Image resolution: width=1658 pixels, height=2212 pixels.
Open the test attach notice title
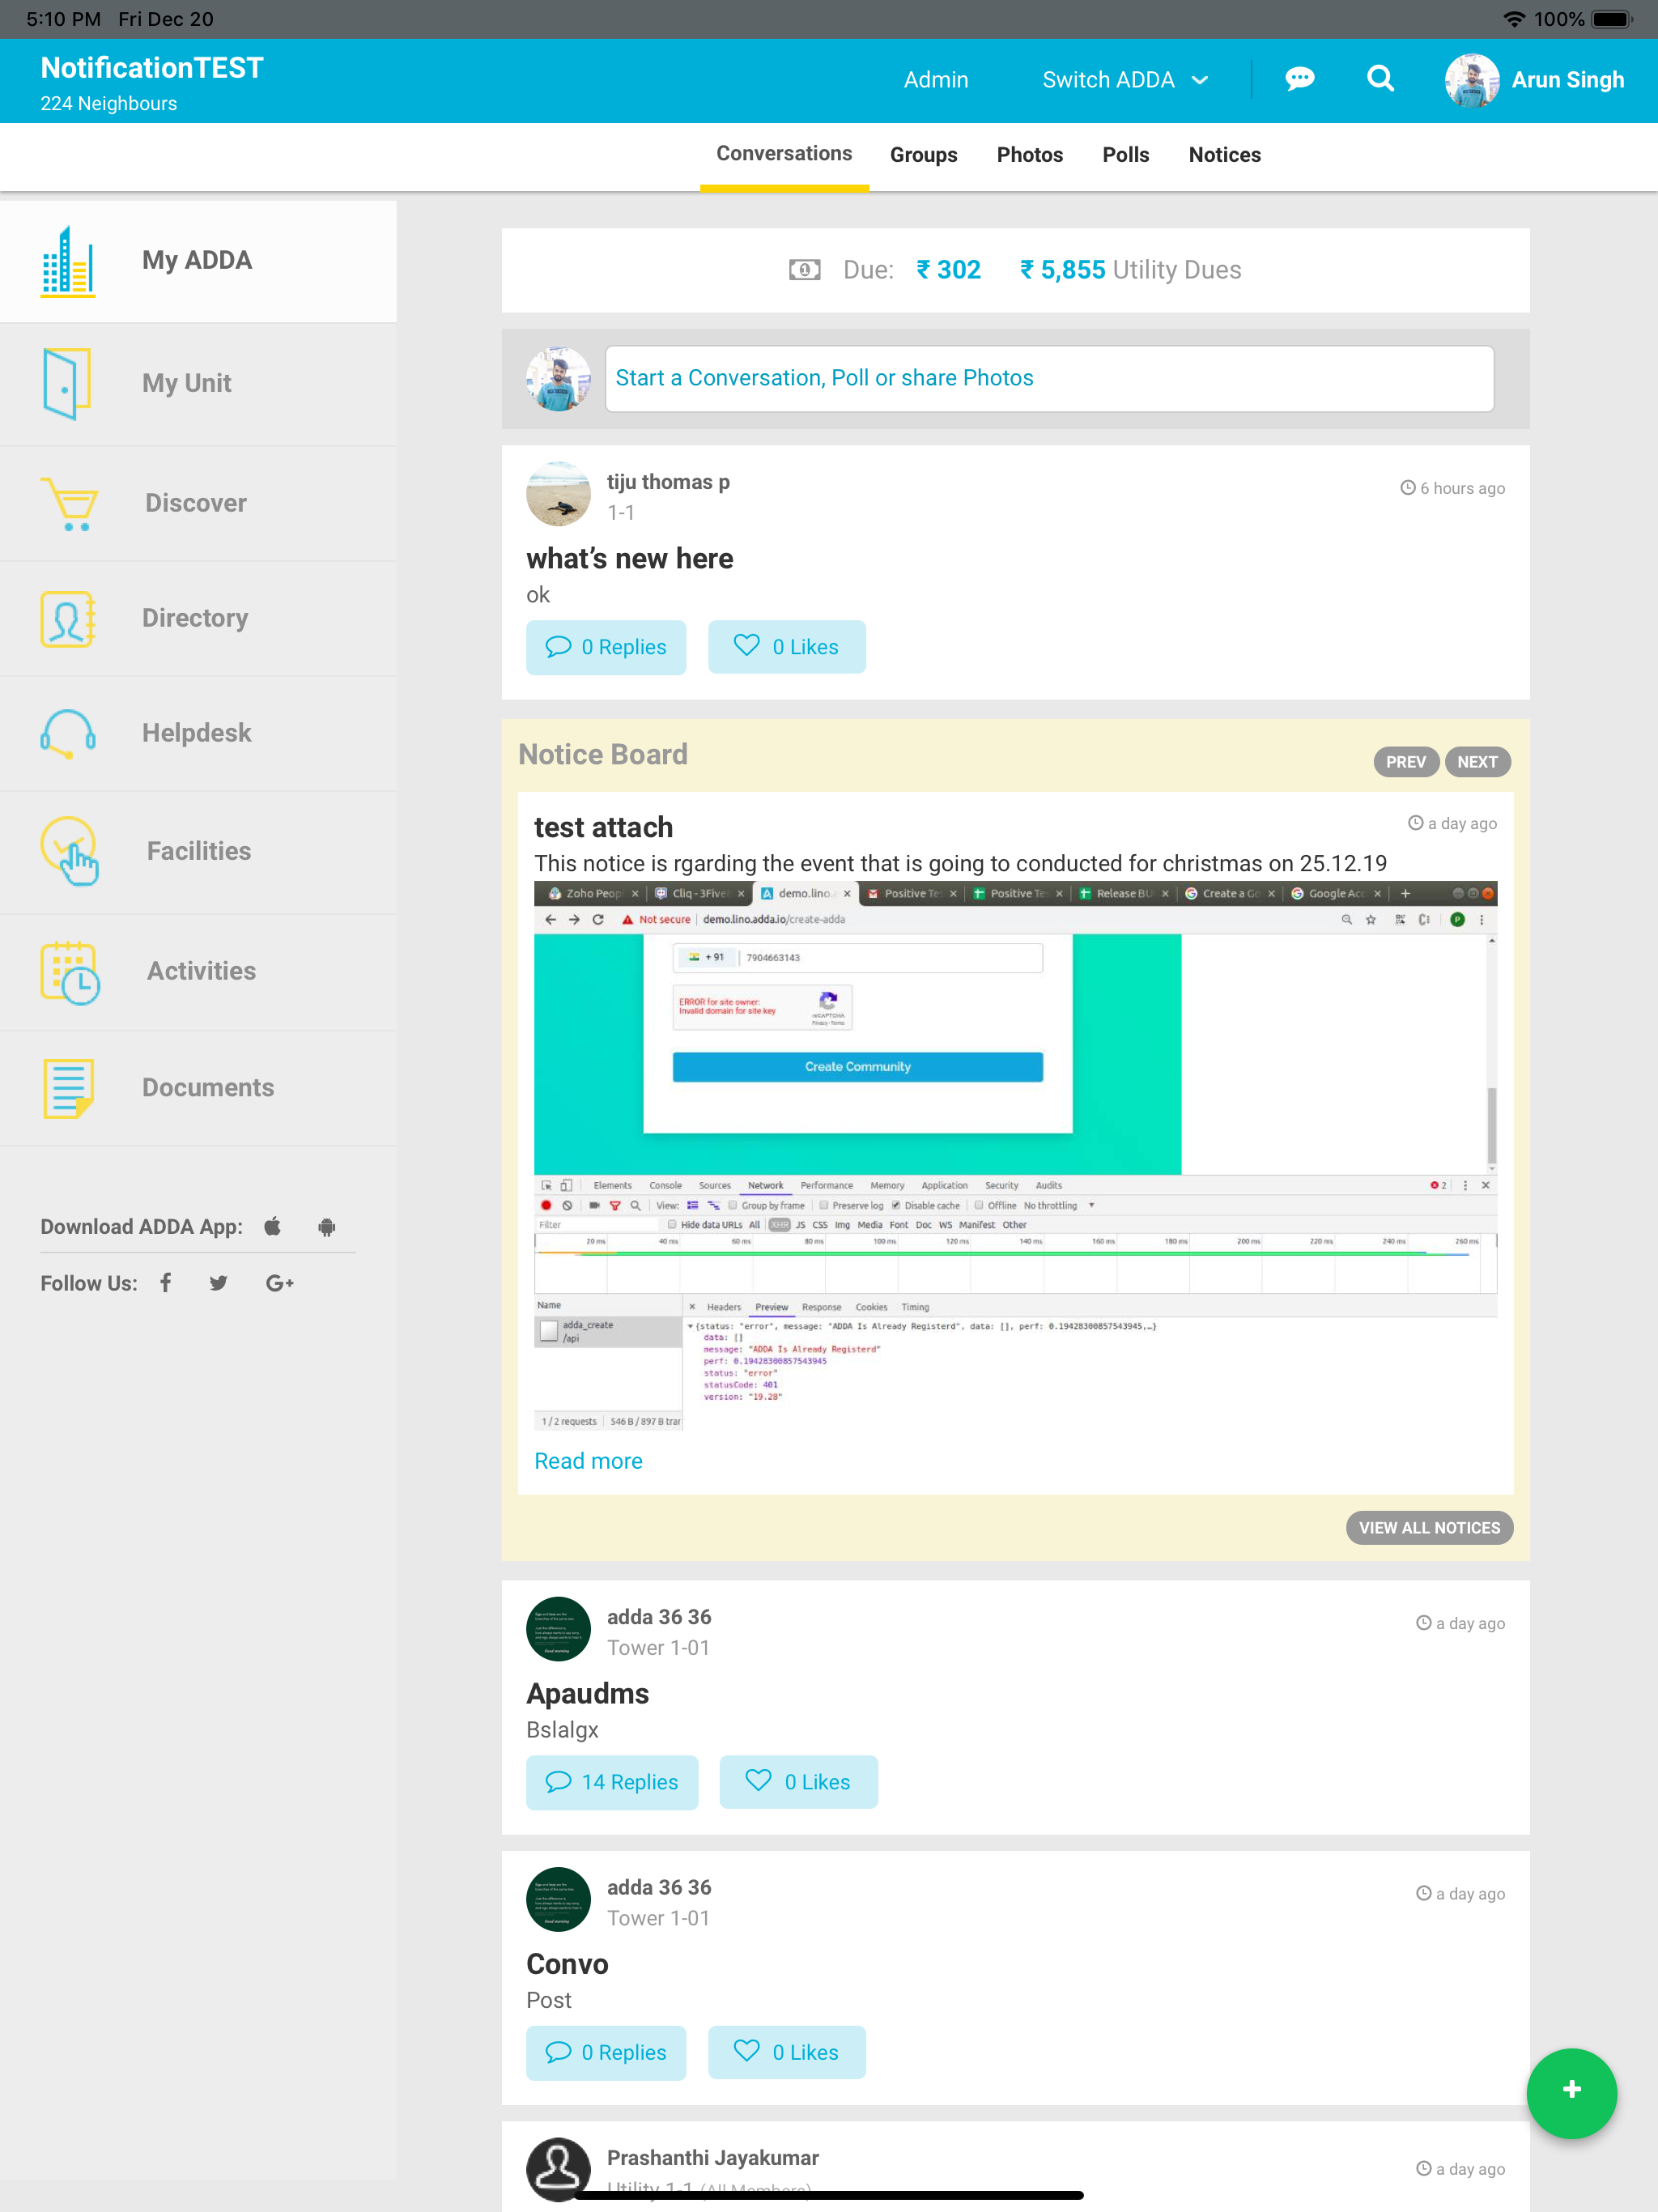click(x=603, y=827)
